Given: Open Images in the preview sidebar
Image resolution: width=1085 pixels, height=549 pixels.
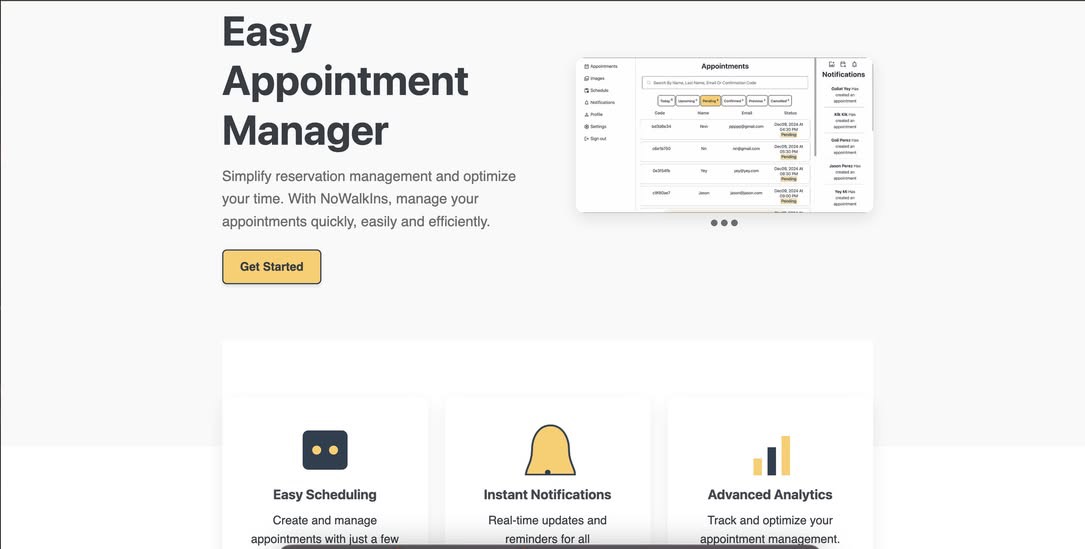Looking at the screenshot, I should [594, 78].
